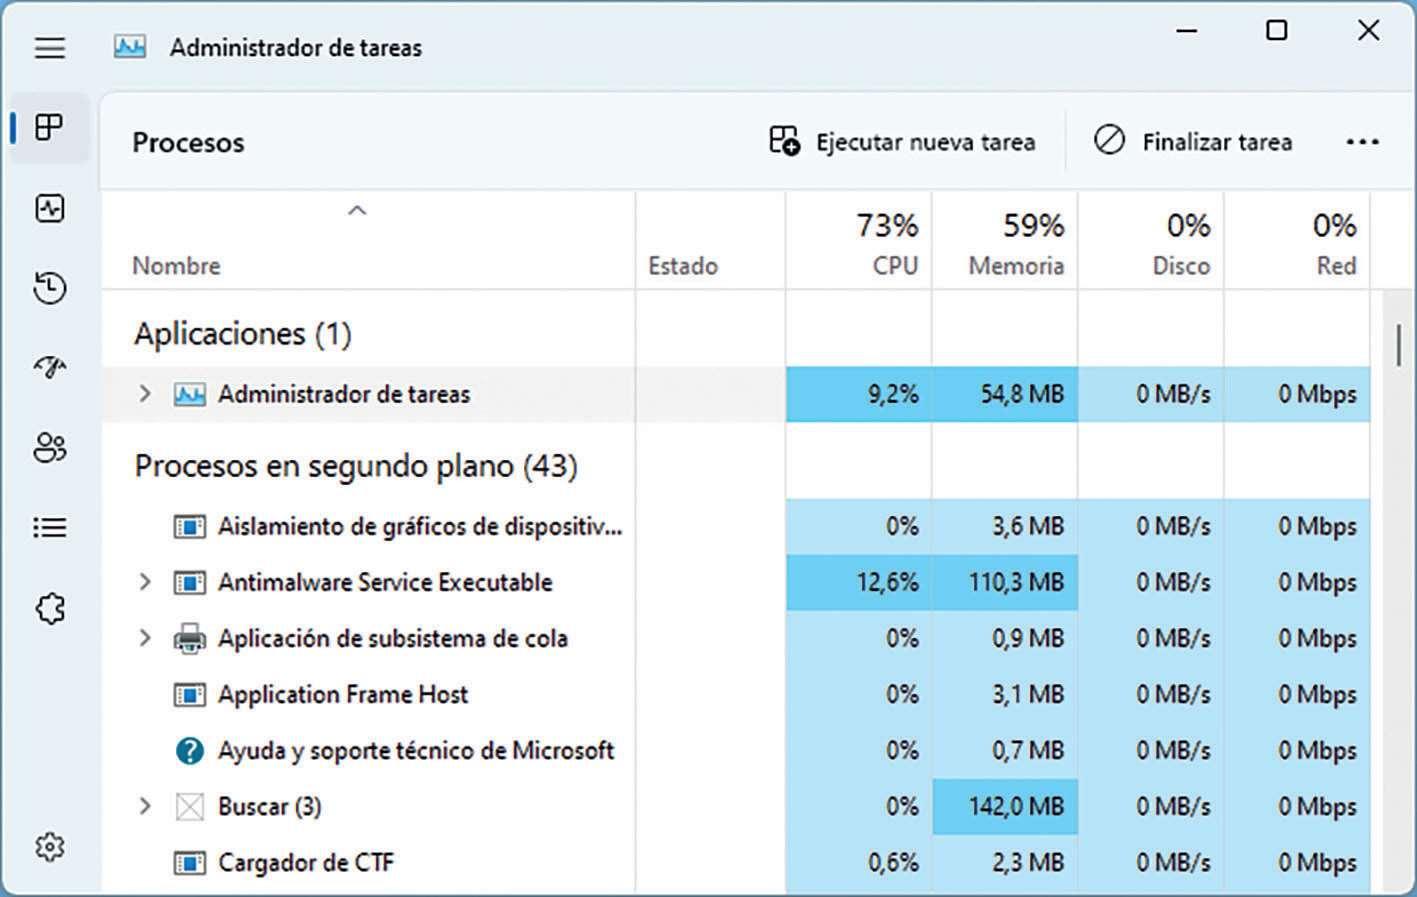Click the Administrador de tareas row icon

click(x=190, y=394)
